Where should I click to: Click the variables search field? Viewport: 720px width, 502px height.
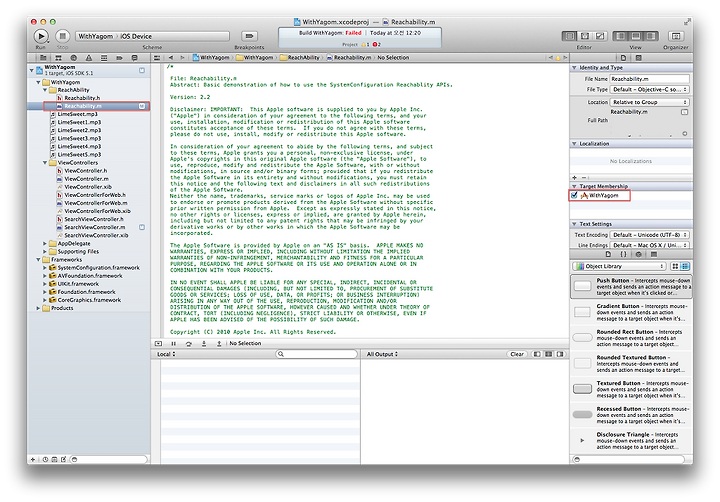pyautogui.click(x=316, y=354)
